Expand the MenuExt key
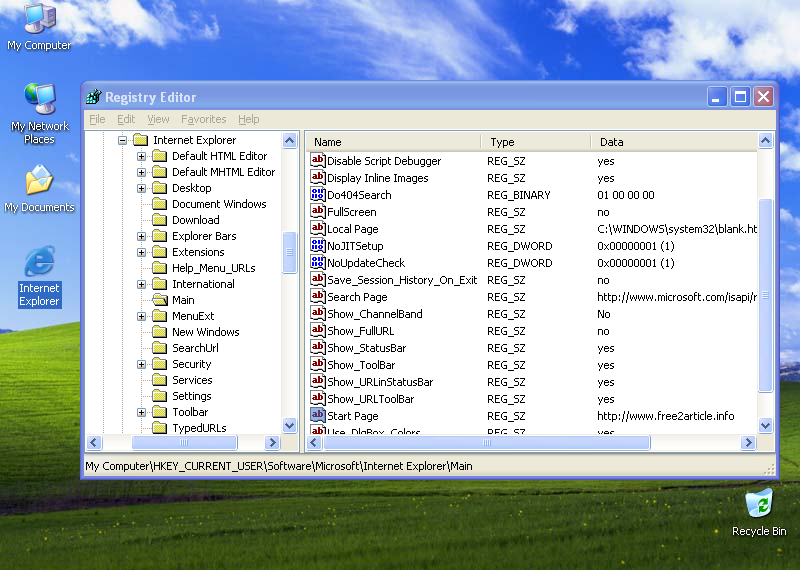 [141, 316]
